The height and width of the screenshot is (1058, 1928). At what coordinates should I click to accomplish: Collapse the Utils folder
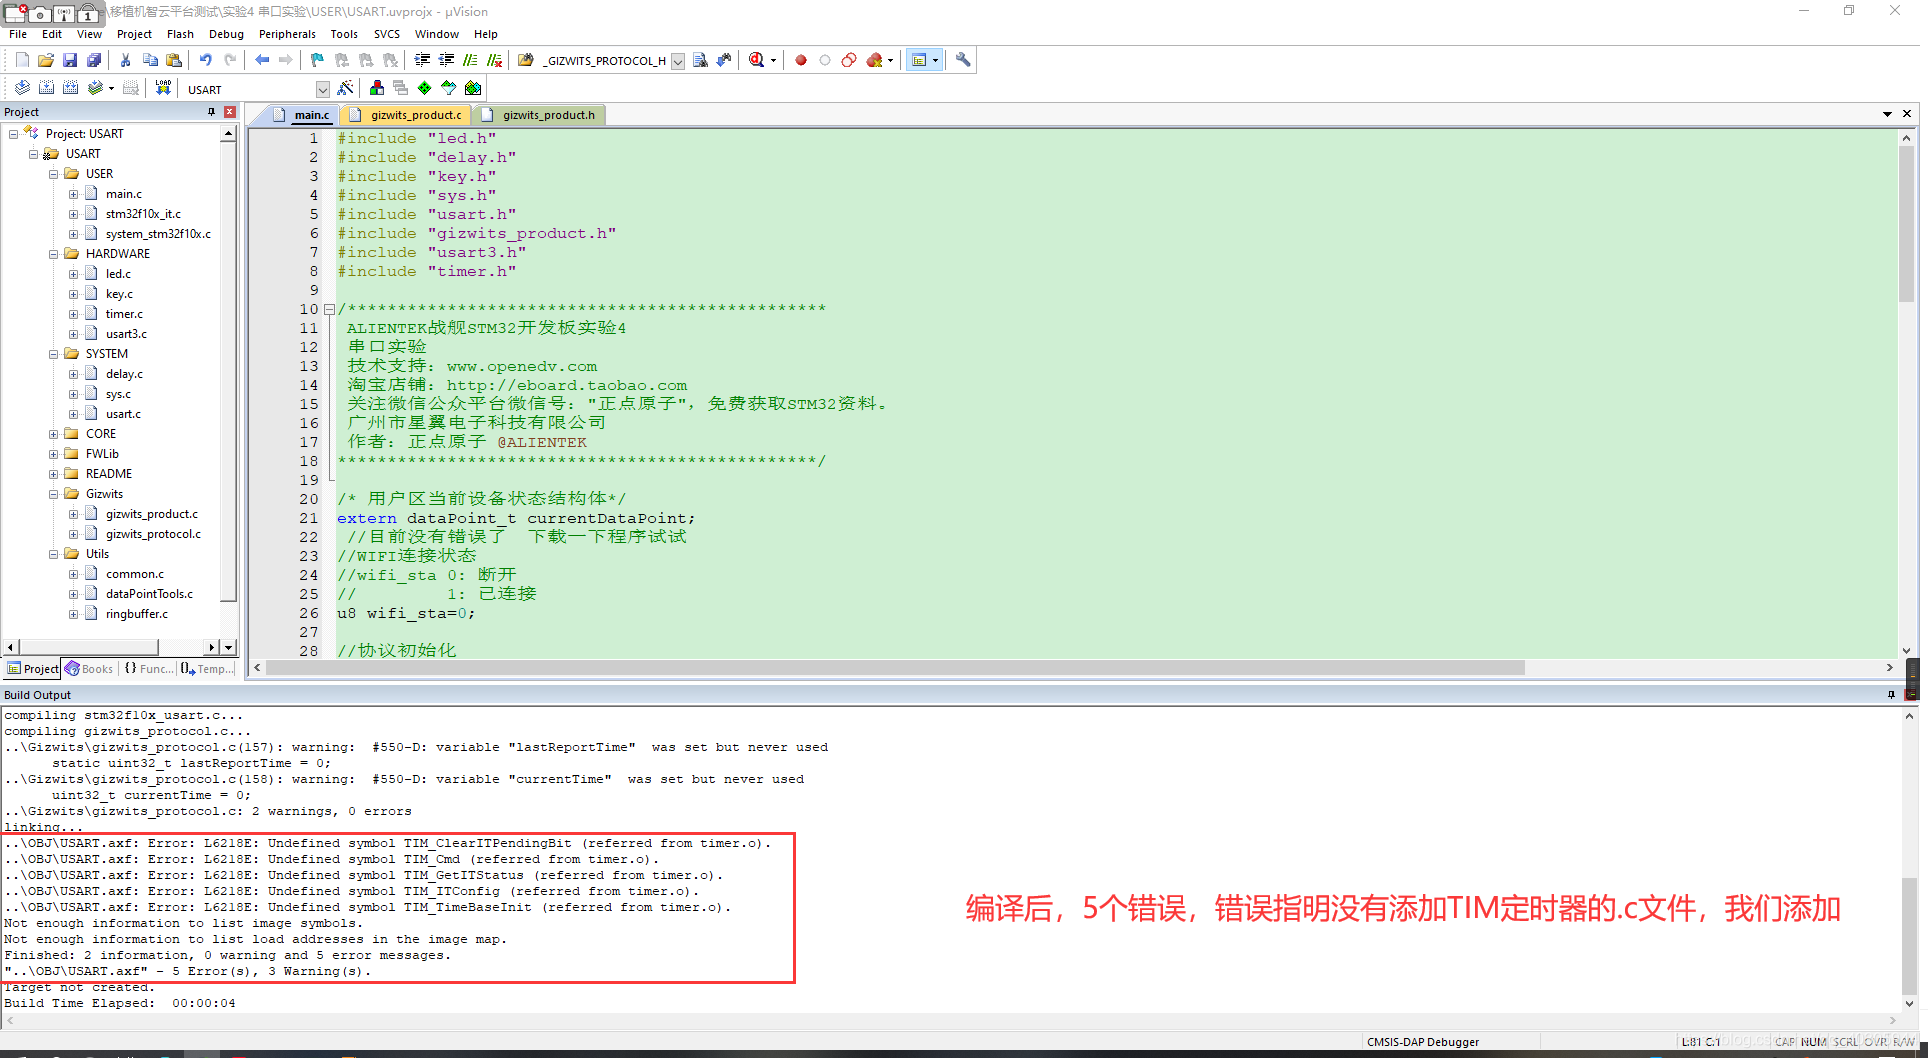coord(54,554)
